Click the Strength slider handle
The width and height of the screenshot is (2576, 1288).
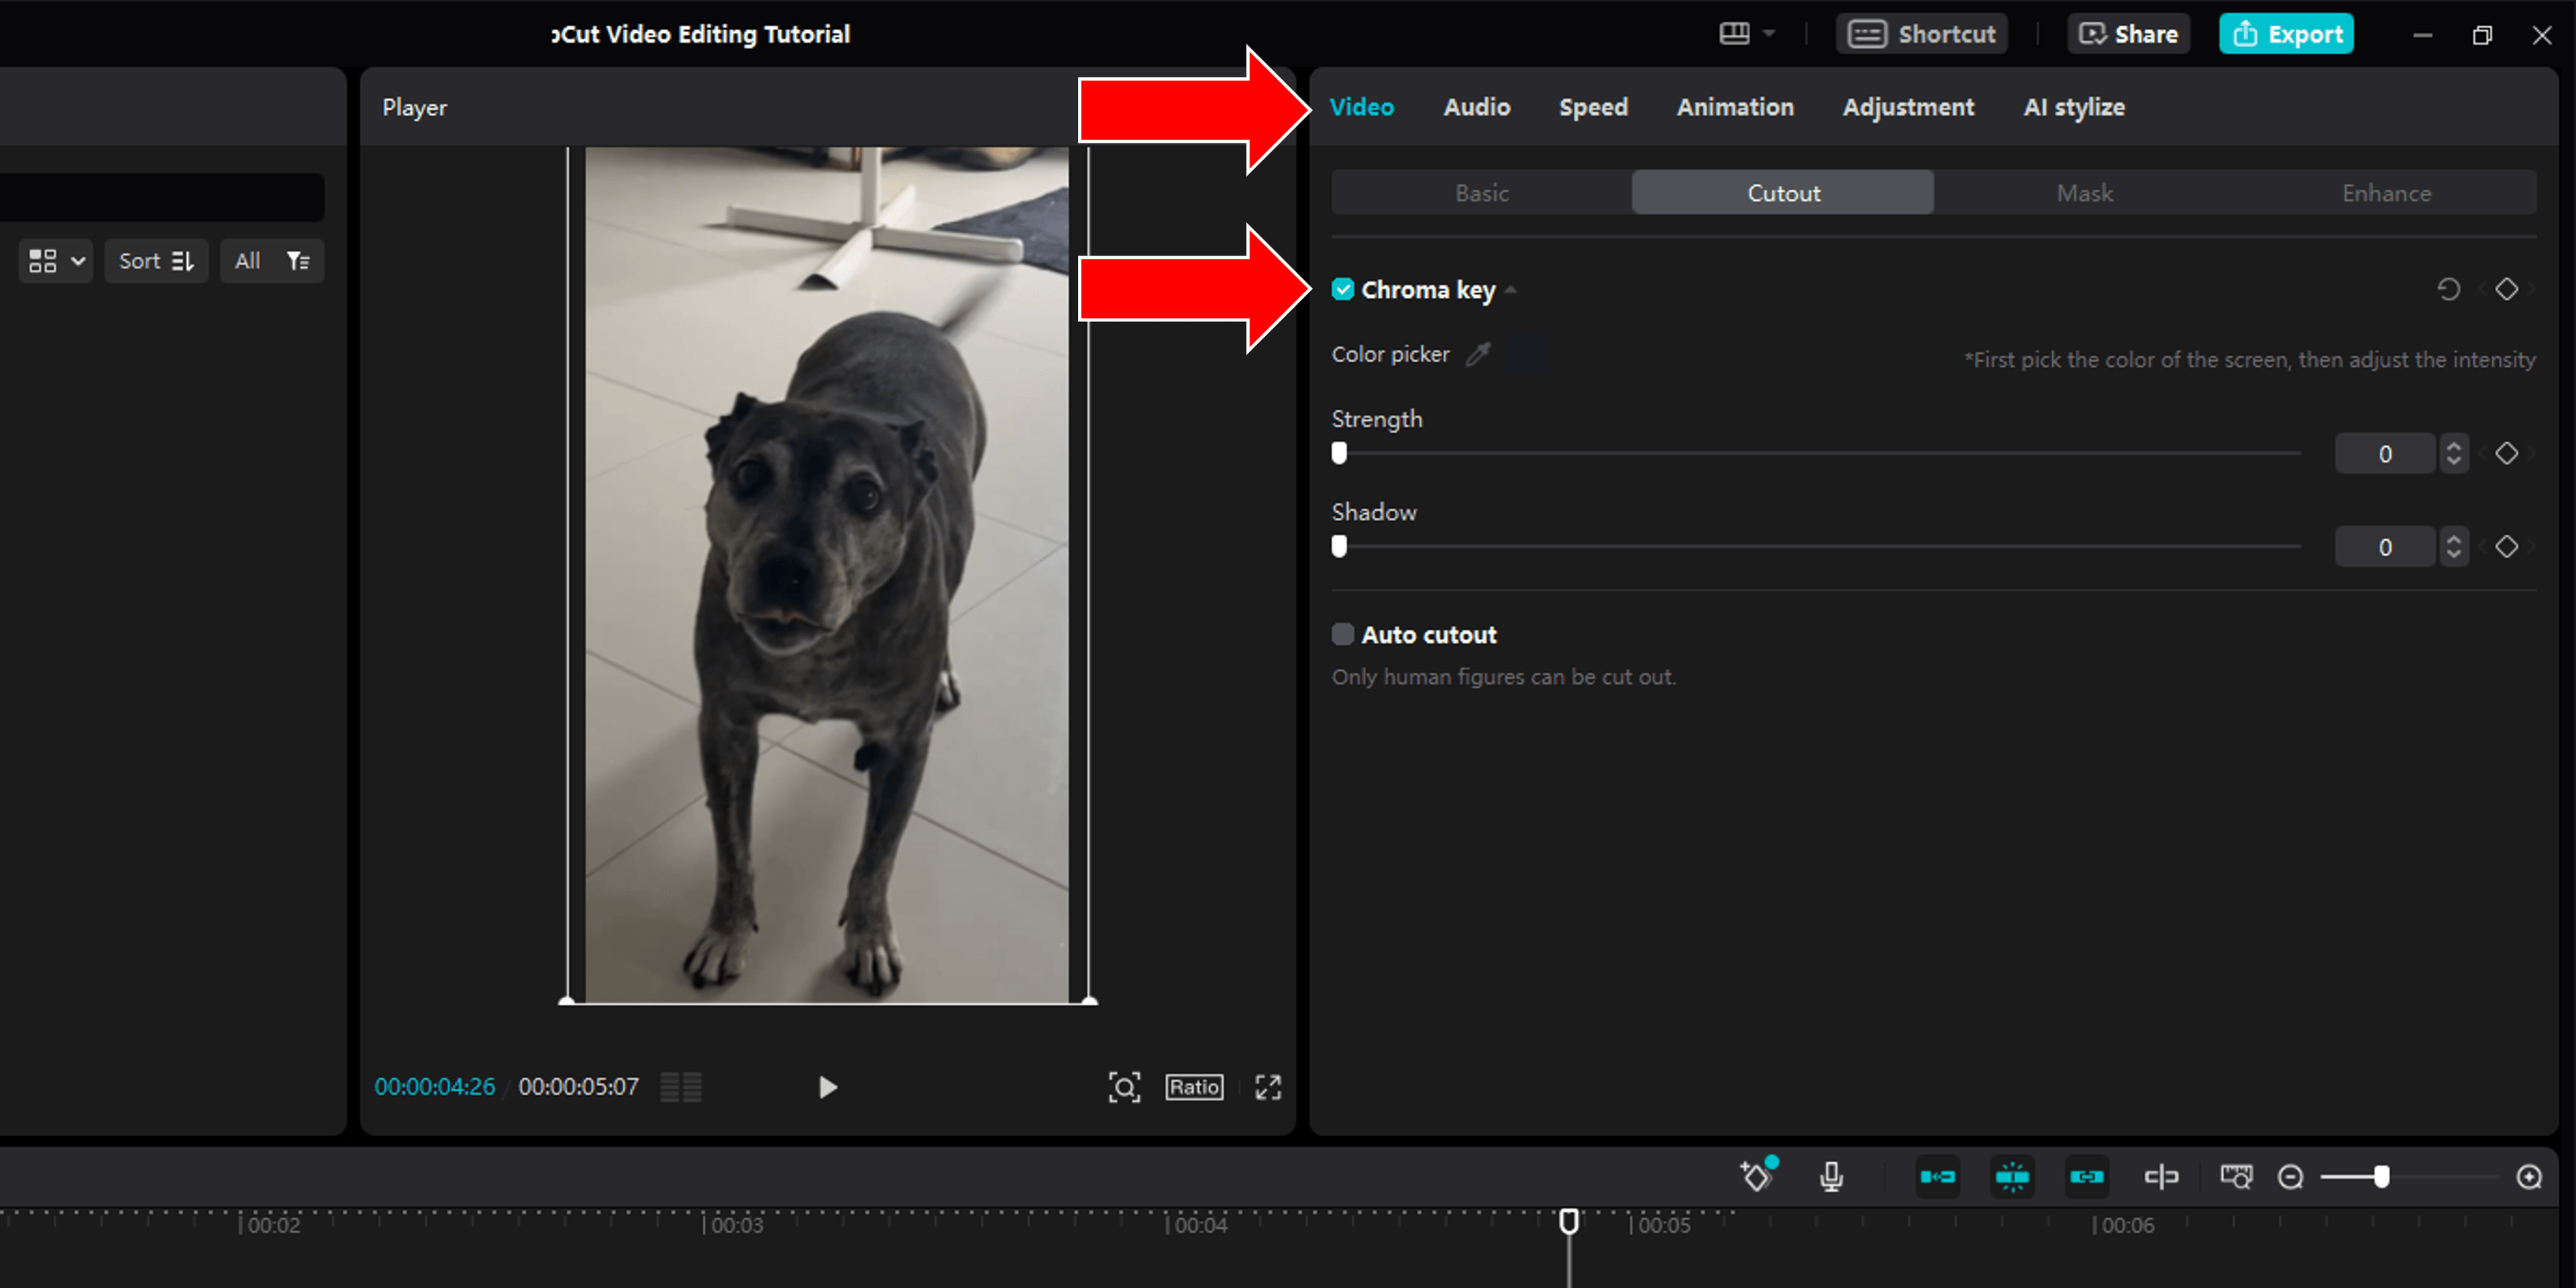pos(1339,453)
